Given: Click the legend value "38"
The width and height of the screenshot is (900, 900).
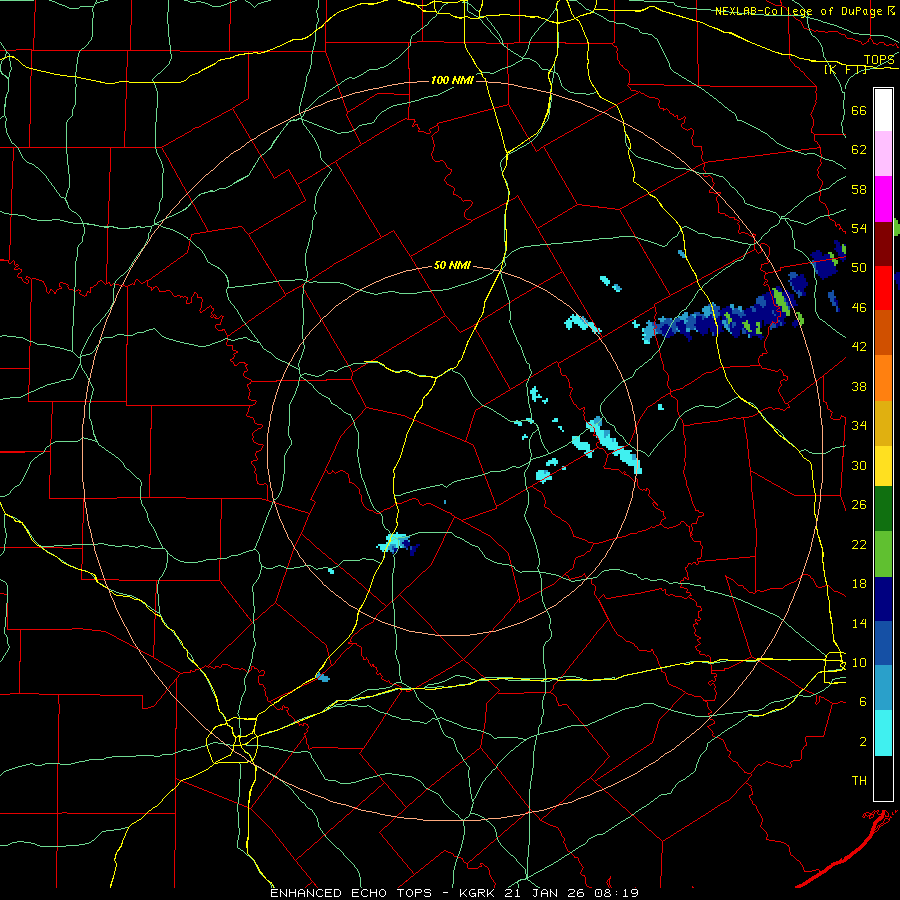Looking at the screenshot, I should point(859,386).
